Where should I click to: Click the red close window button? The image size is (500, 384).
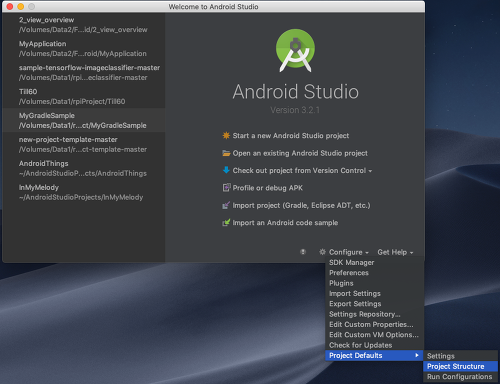coord(10,6)
